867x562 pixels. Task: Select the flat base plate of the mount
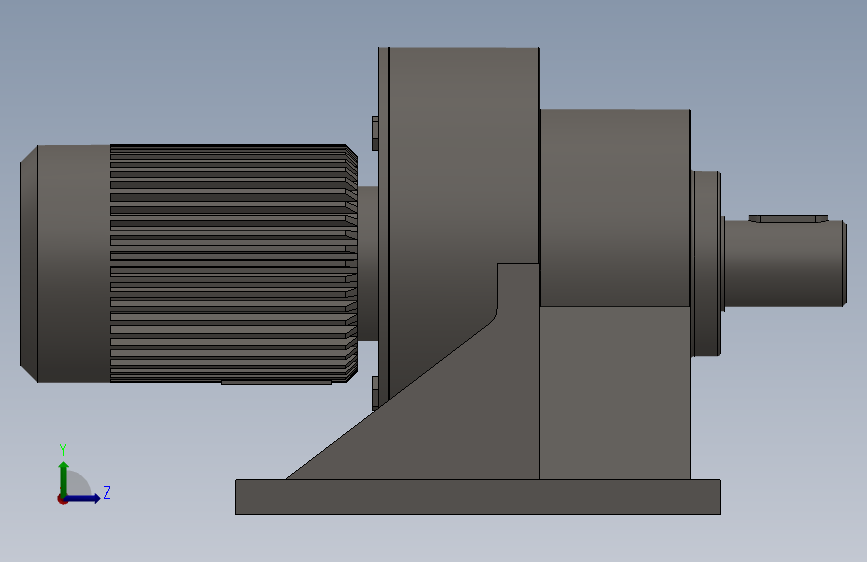478,497
